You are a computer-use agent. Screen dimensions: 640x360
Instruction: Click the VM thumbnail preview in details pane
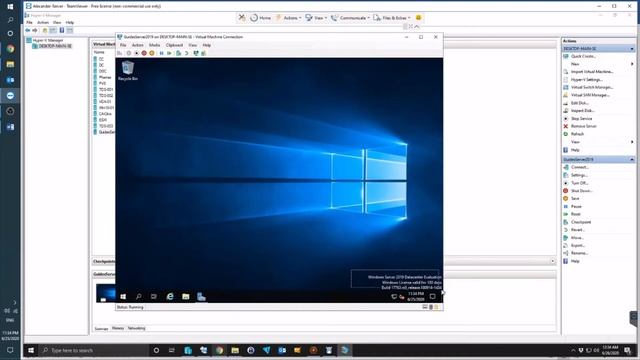coord(106,293)
